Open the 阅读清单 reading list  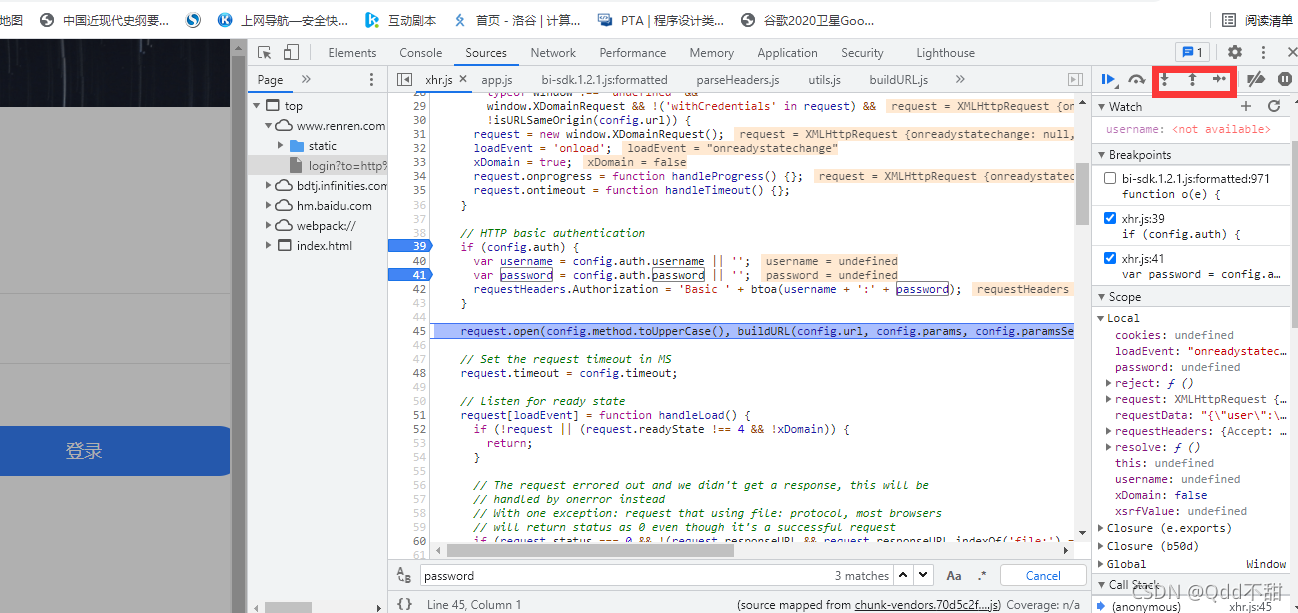[1256, 20]
